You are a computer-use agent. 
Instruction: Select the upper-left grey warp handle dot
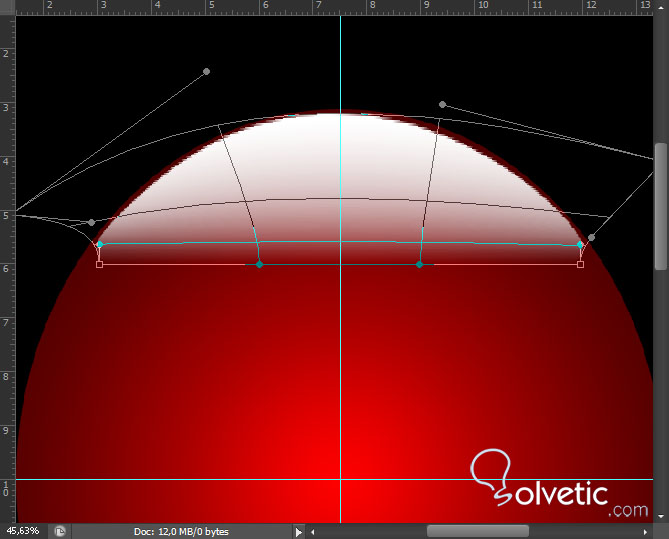tap(207, 71)
